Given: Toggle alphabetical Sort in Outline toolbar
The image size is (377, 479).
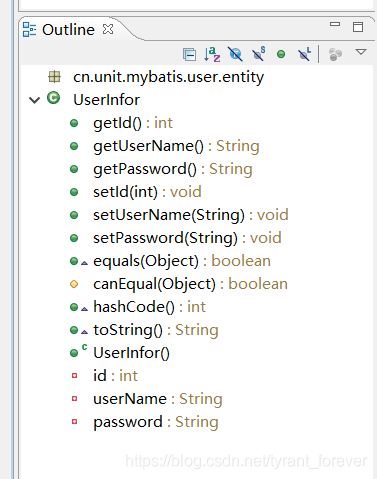Looking at the screenshot, I should pos(212,54).
